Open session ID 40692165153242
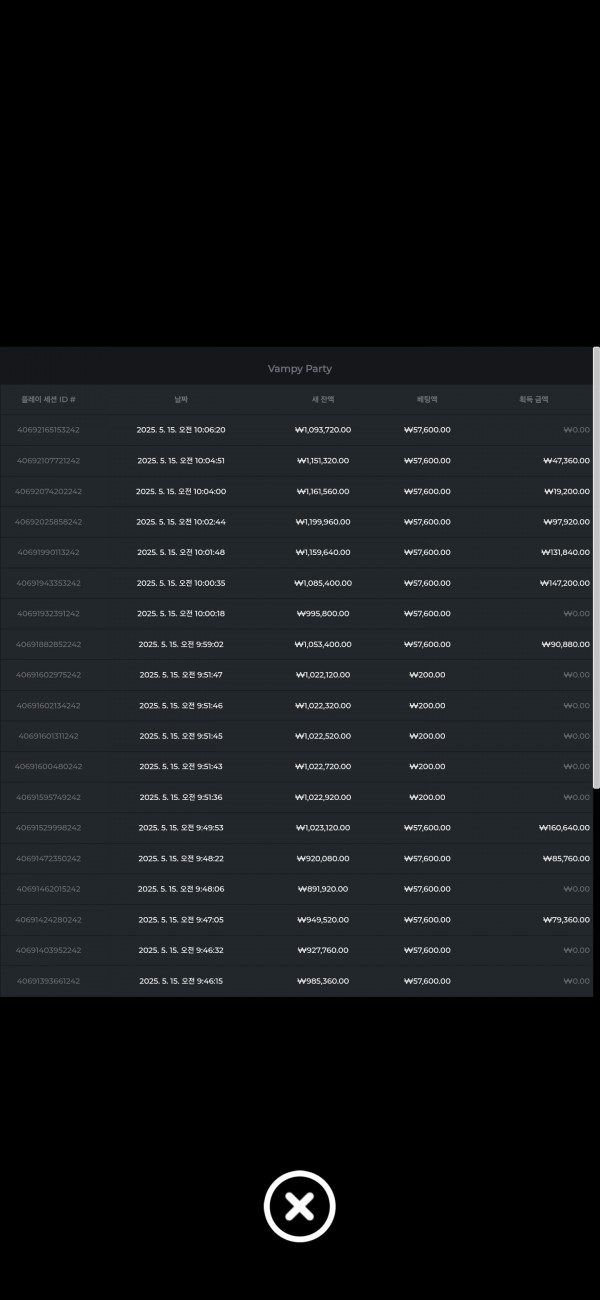The width and height of the screenshot is (600, 1300). [x=49, y=430]
